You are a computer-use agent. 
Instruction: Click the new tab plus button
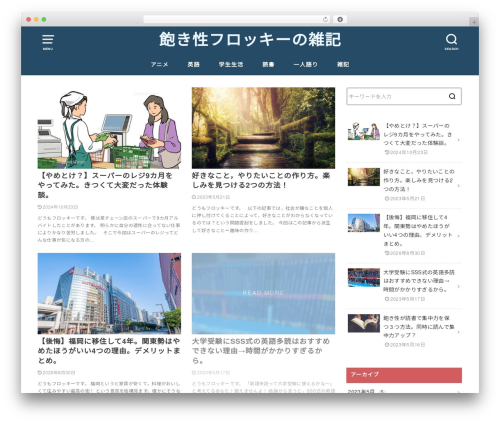pyautogui.click(x=474, y=22)
